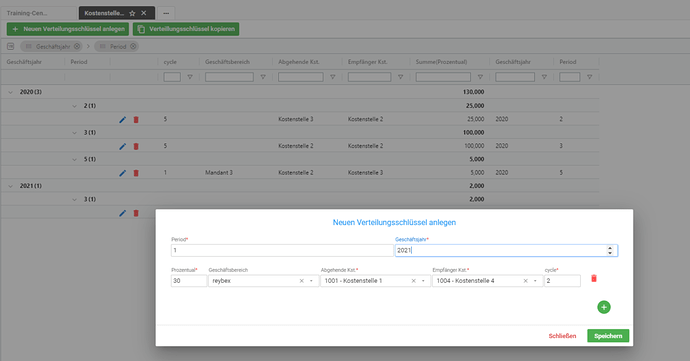Viewport: 690px width, 361px height.
Task: Edit the Kostenstelle 3 to Kostenstelle 2 row
Action: (122, 119)
